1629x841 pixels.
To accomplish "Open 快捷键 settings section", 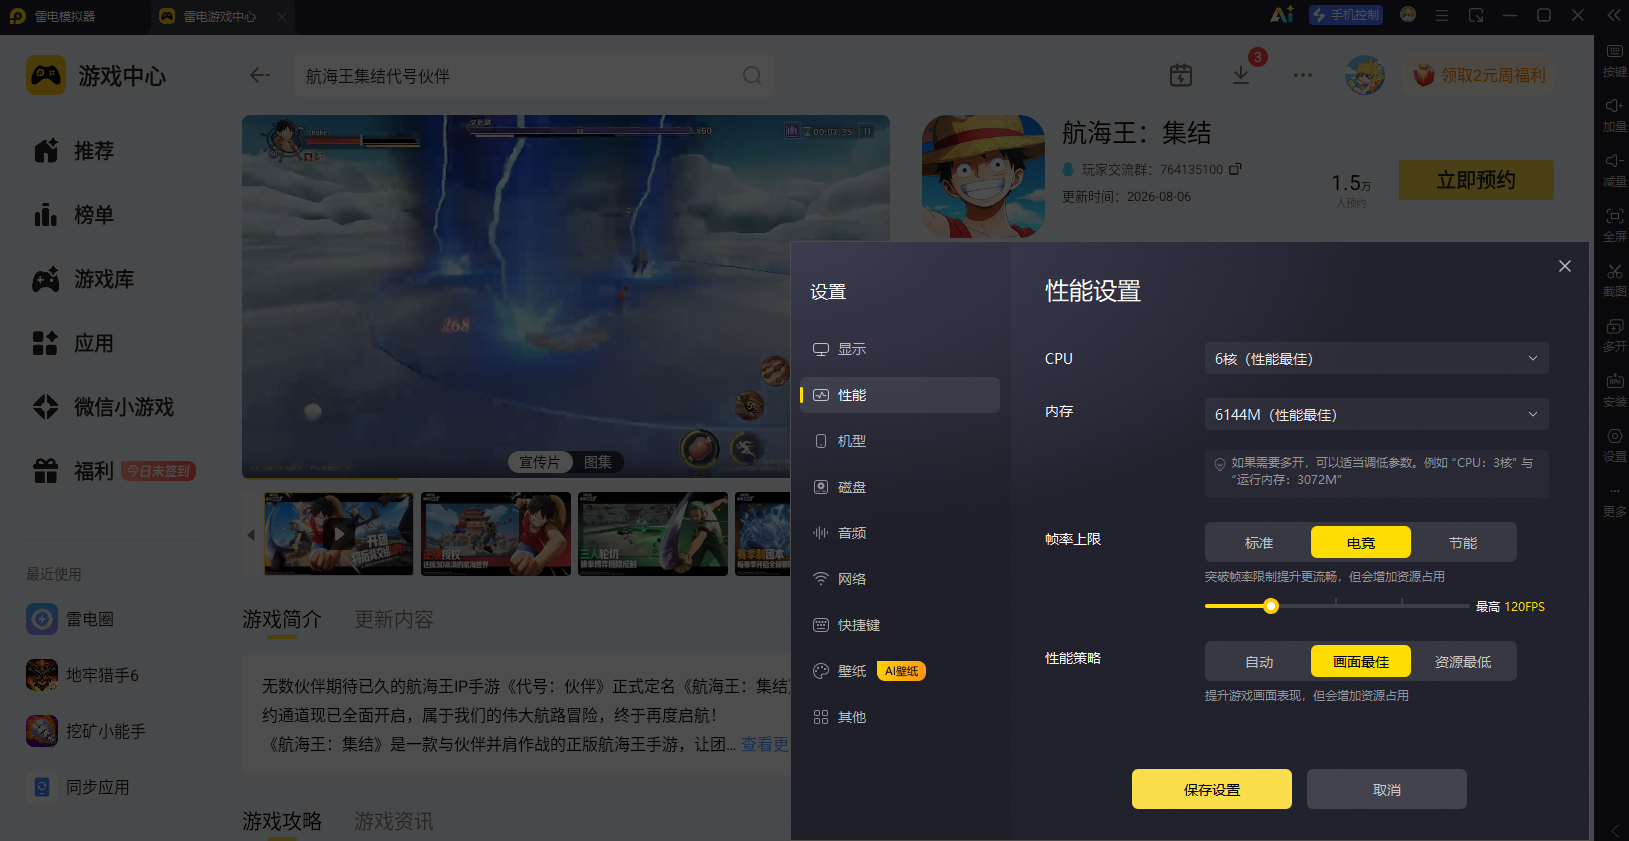I will (900, 625).
